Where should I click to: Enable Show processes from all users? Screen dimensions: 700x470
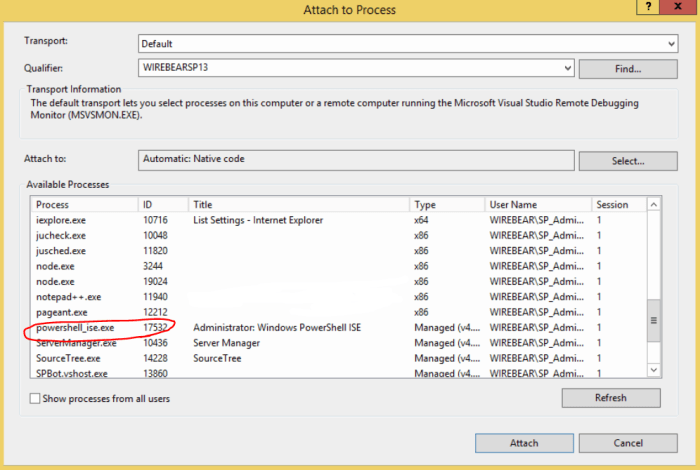click(x=36, y=398)
